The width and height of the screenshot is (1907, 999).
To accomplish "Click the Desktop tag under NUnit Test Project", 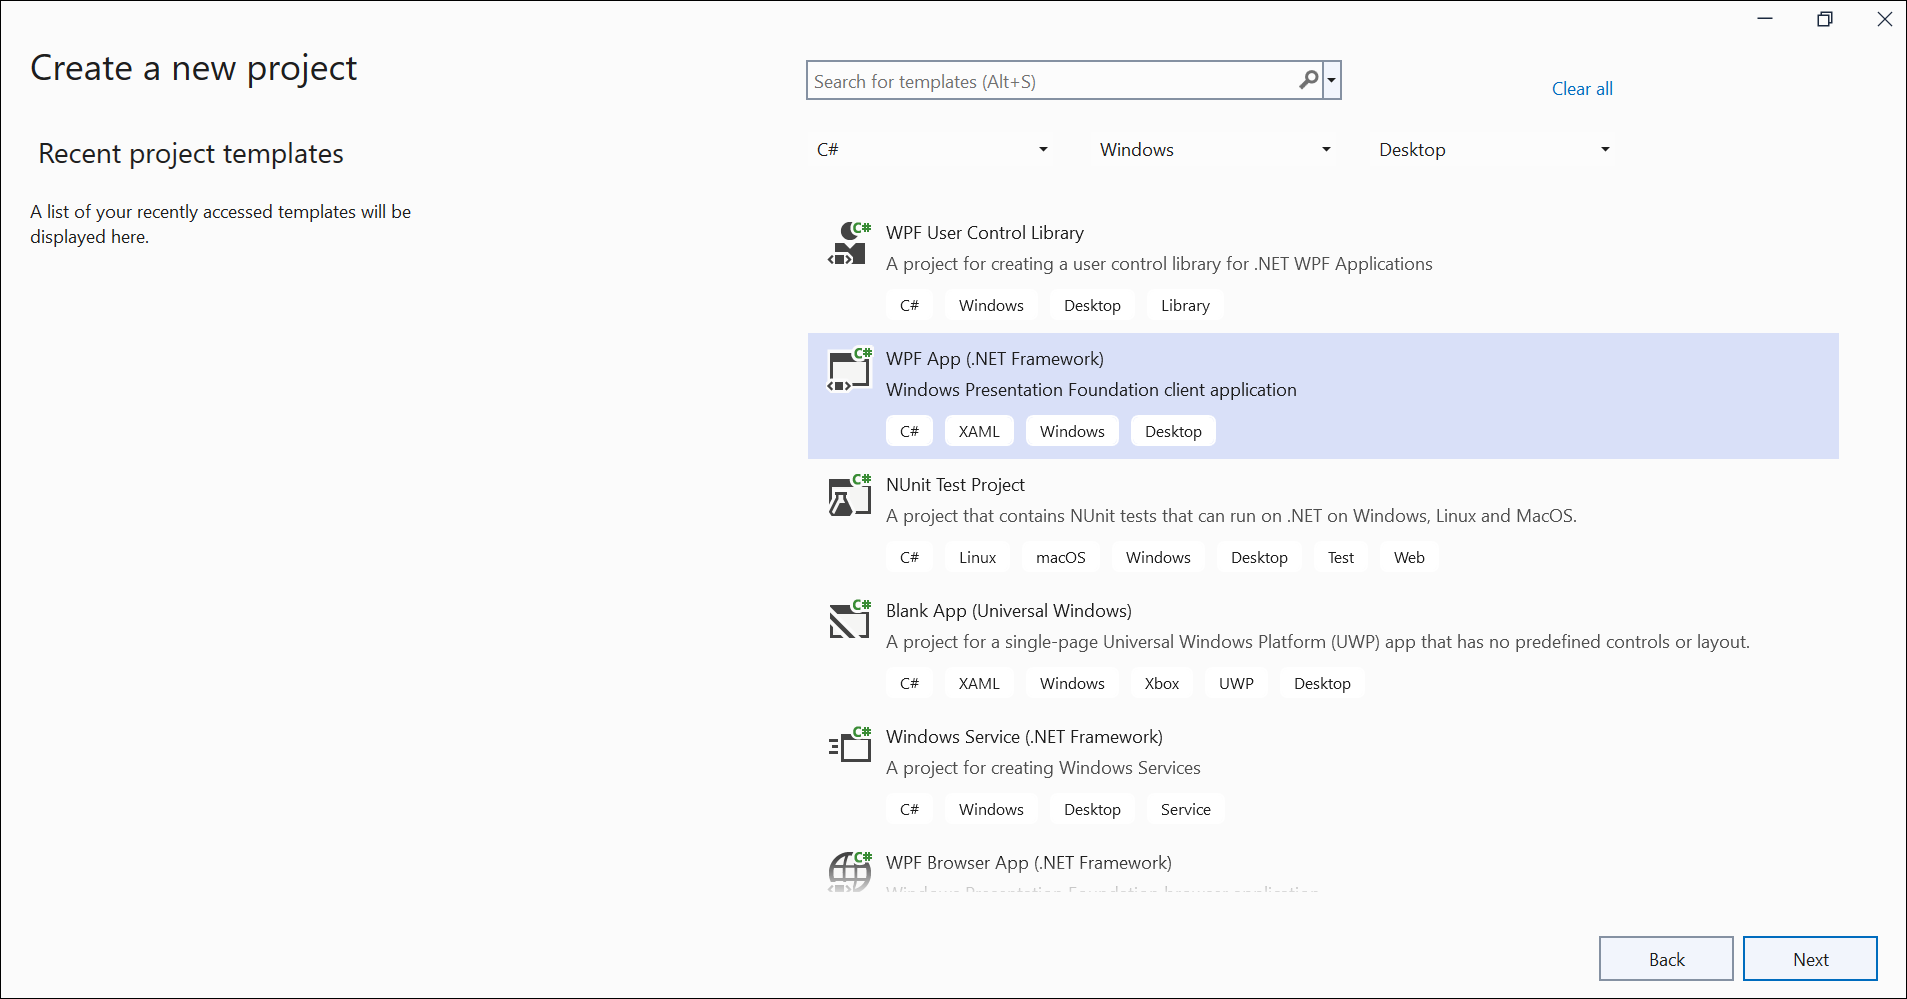I will (x=1259, y=558).
